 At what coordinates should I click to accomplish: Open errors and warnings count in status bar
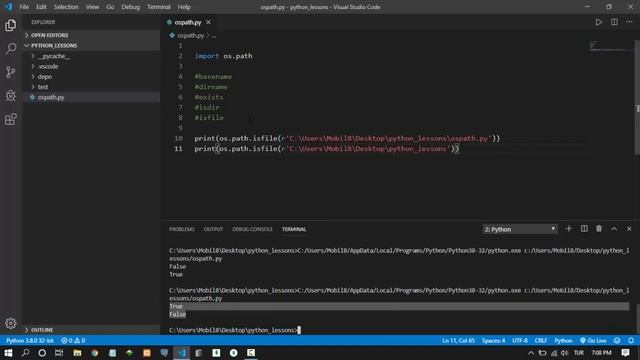[73, 340]
